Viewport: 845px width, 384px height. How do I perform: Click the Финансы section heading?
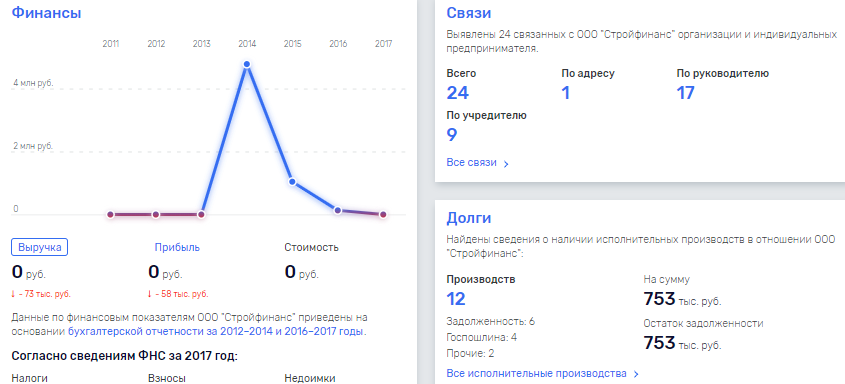coord(46,13)
